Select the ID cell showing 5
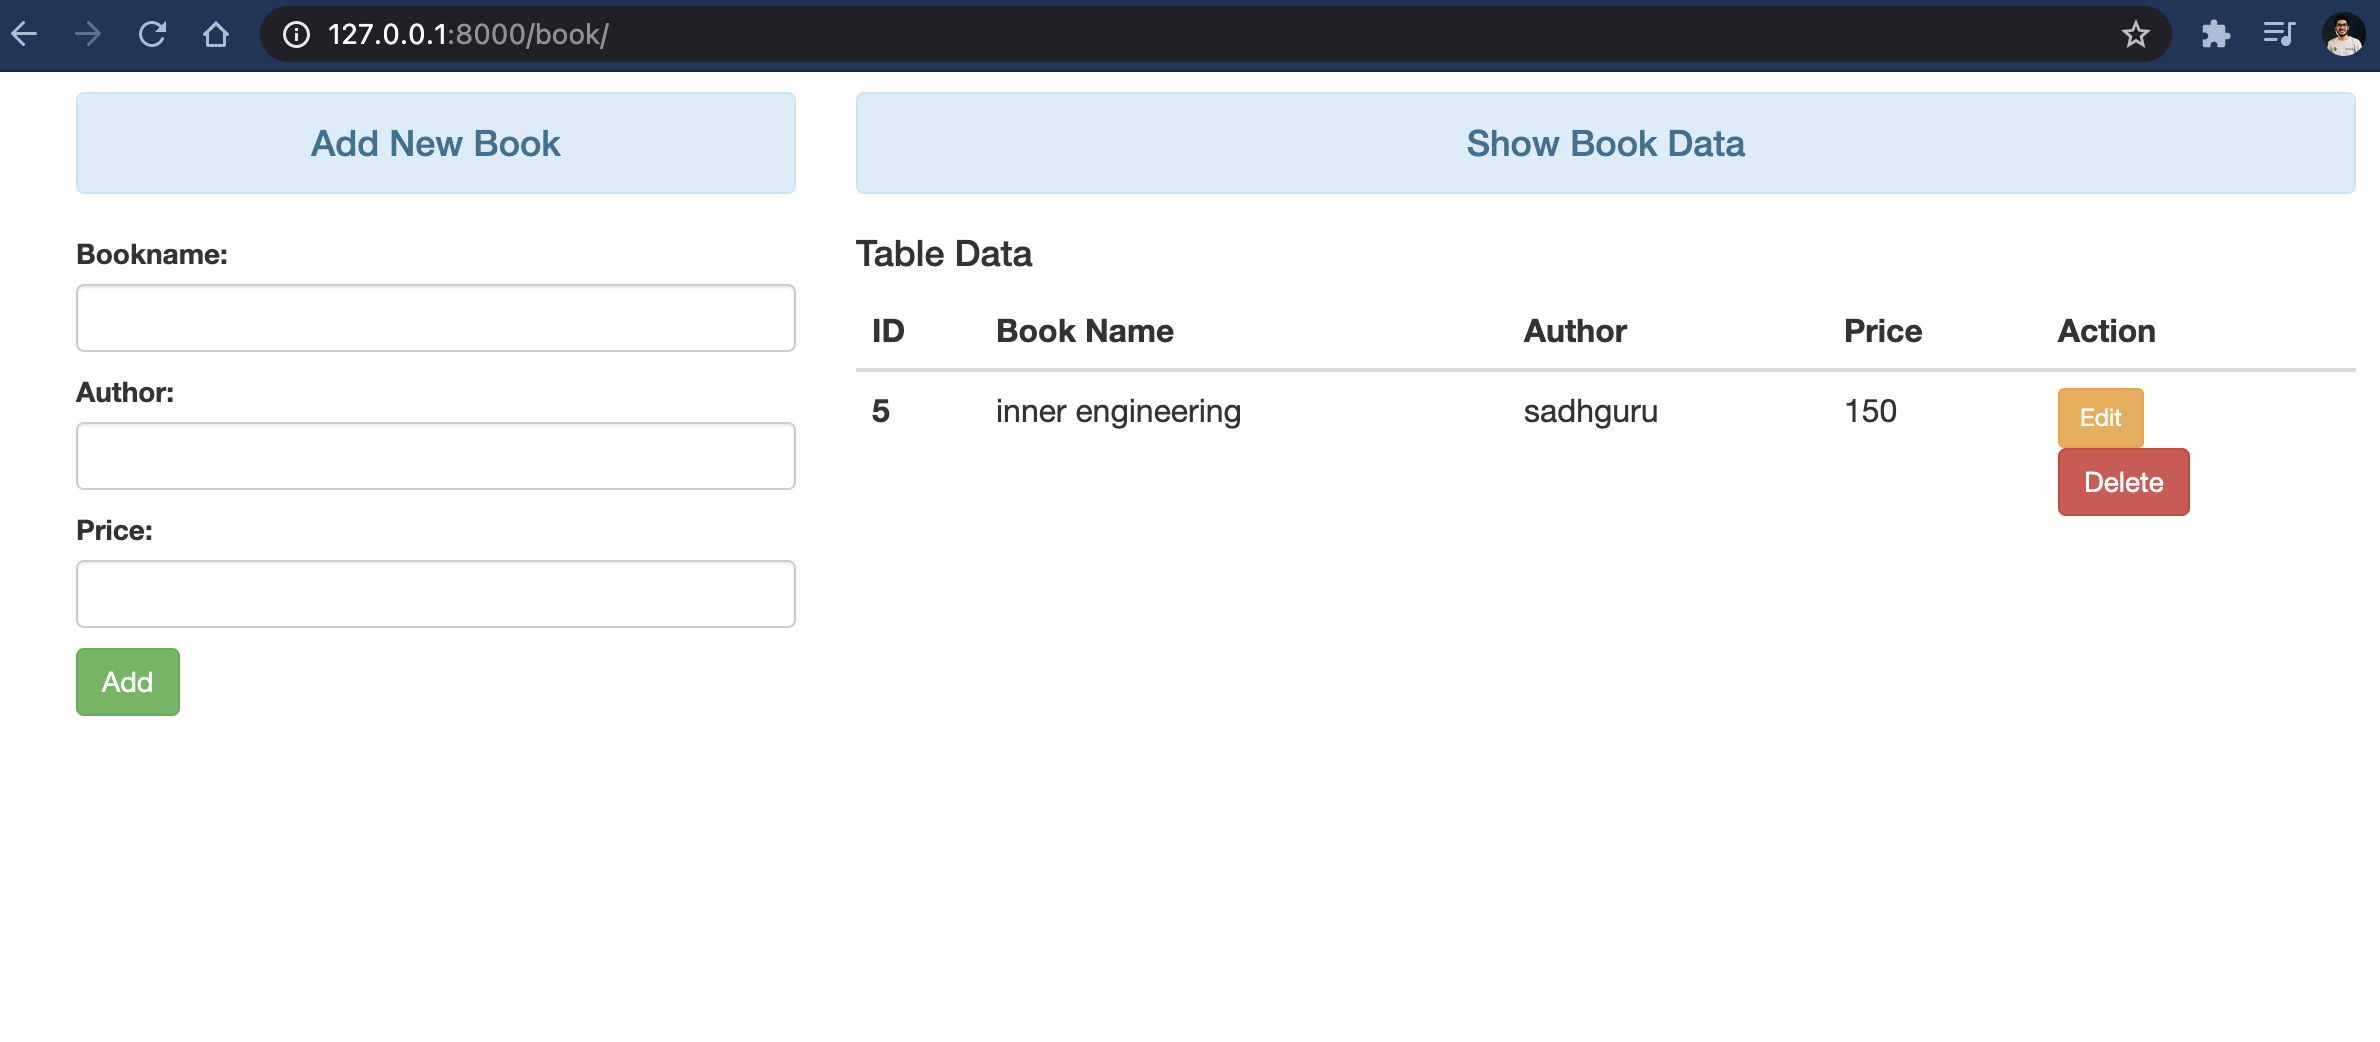The width and height of the screenshot is (2380, 1042). pos(881,411)
